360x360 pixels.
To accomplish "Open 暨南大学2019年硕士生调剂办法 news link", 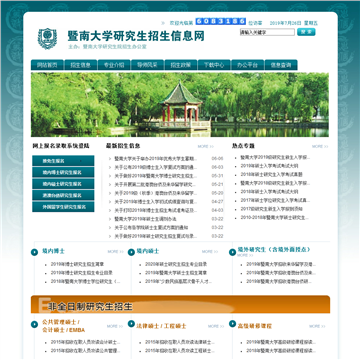I will (145, 219).
